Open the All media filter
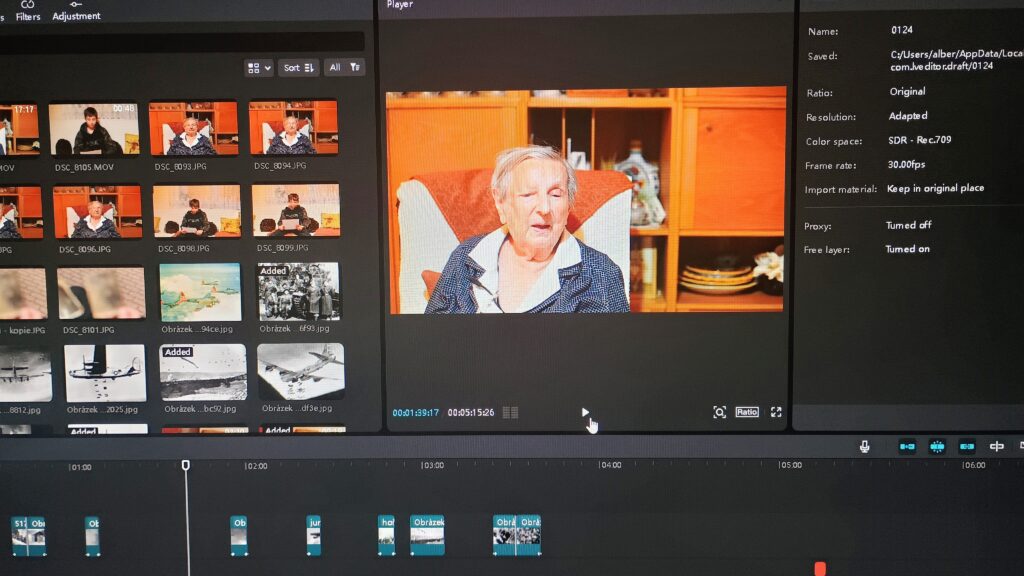The width and height of the screenshot is (1024, 576). 344,67
